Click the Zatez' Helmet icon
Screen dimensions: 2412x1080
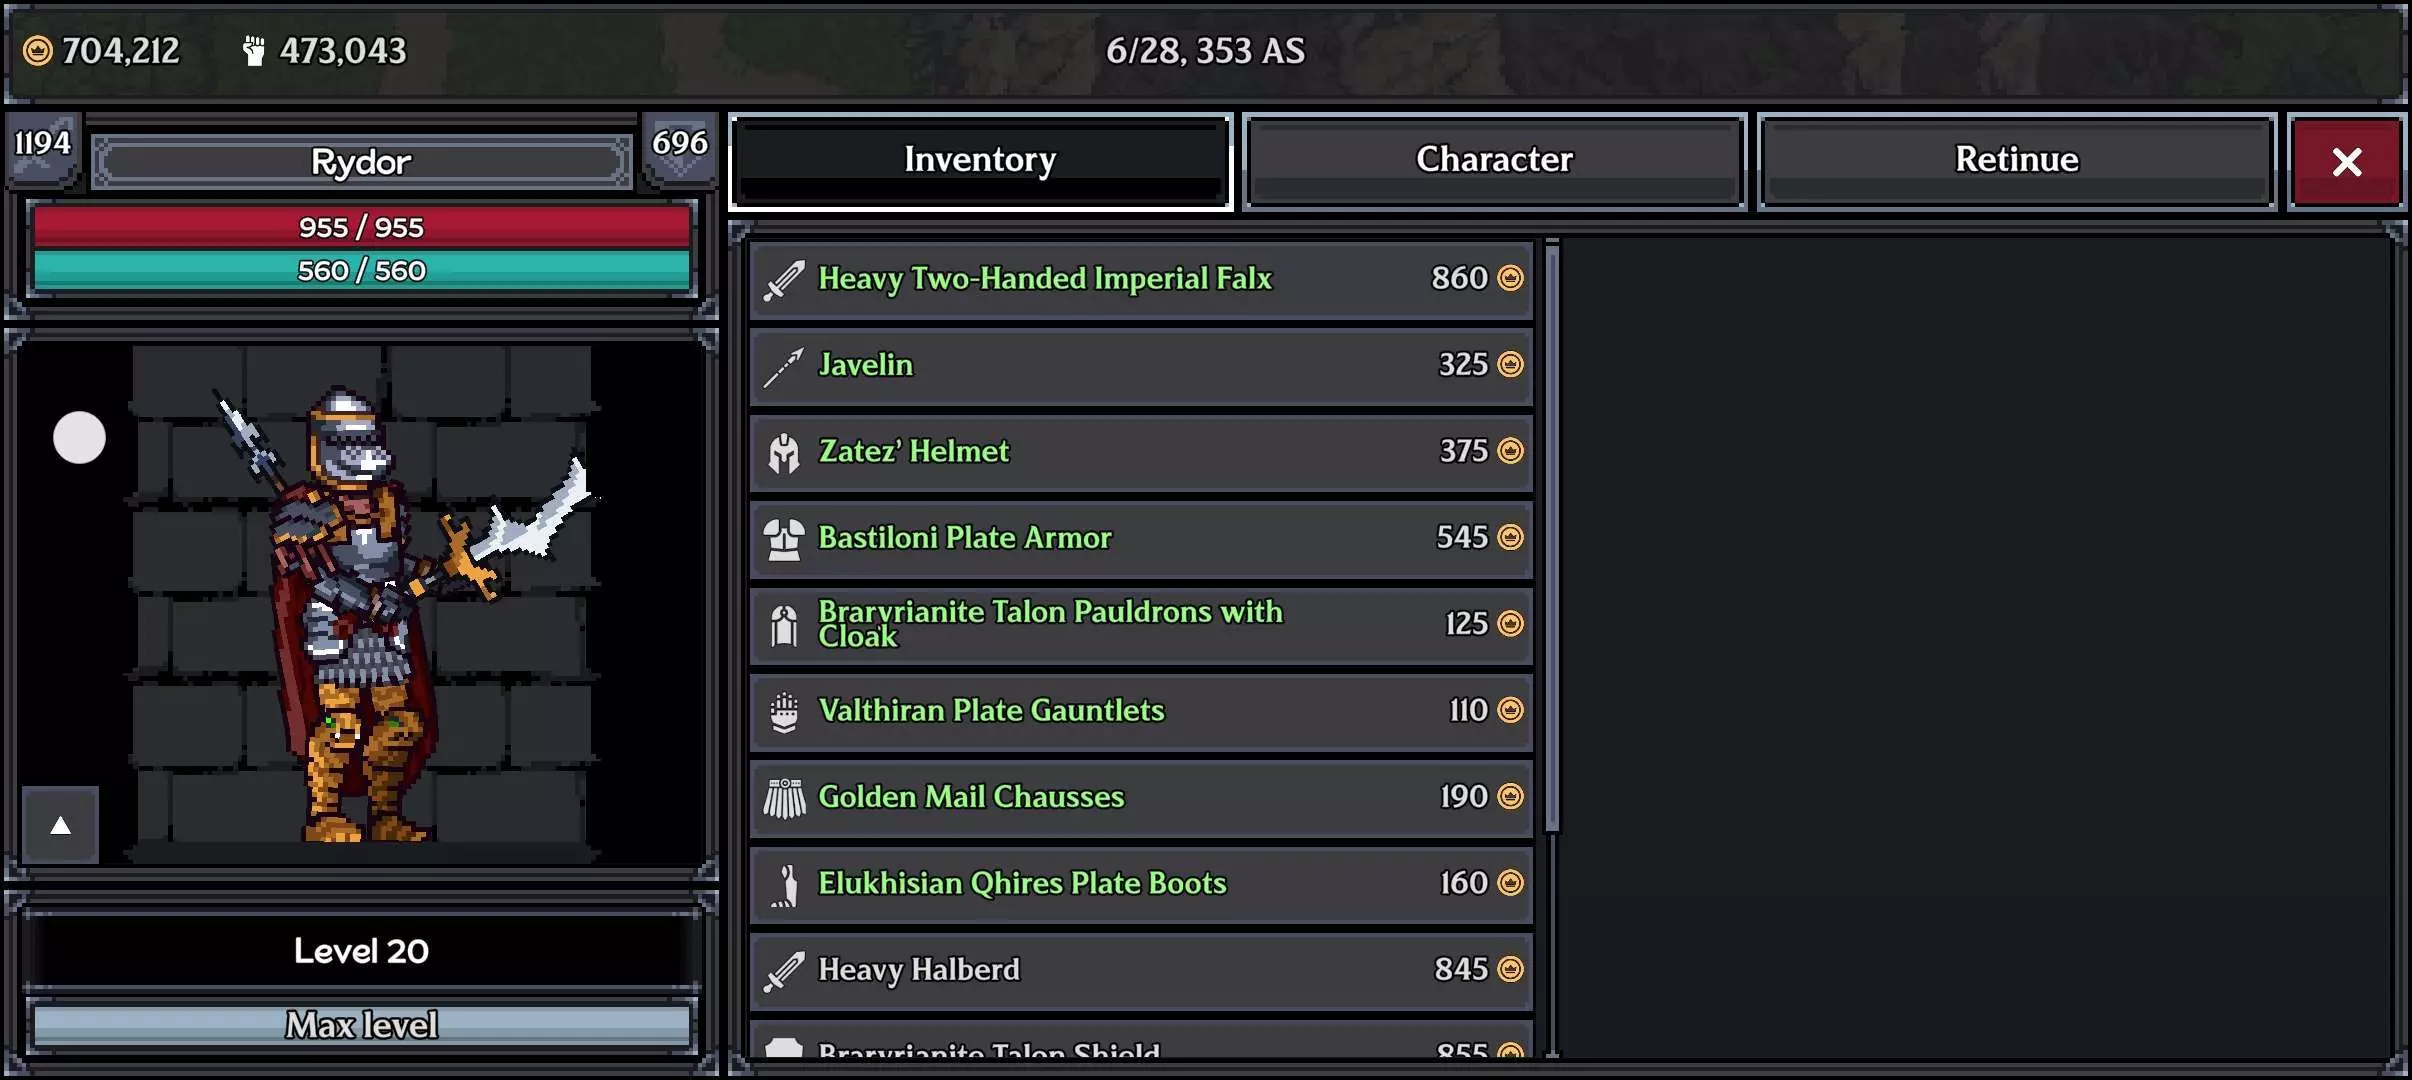[784, 452]
